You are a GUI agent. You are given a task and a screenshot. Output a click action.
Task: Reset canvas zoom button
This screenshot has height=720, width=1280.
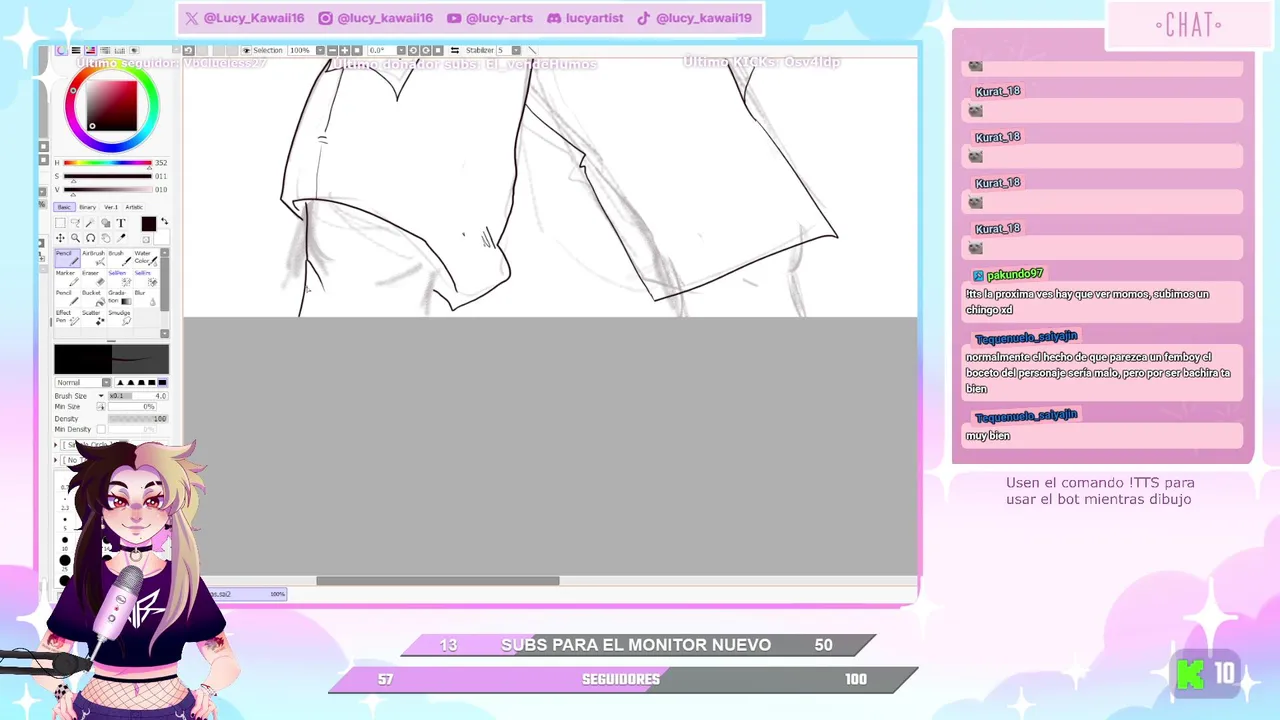(x=357, y=50)
